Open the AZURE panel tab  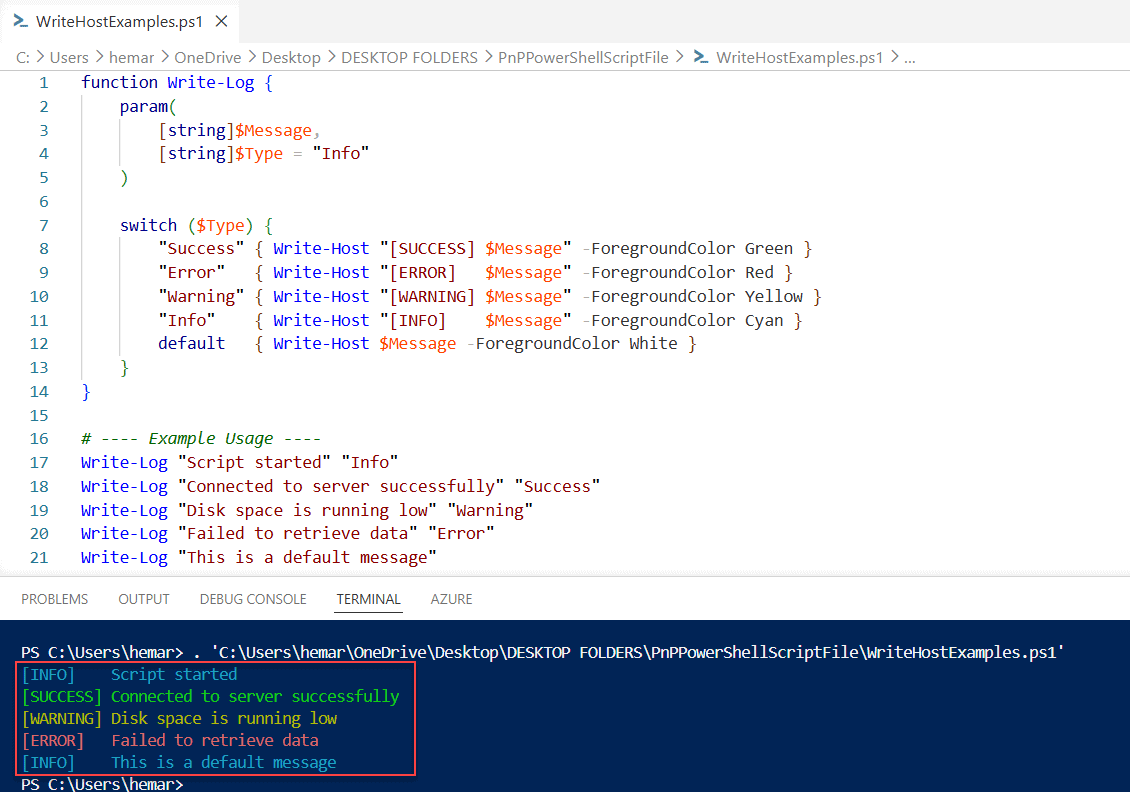coord(451,599)
